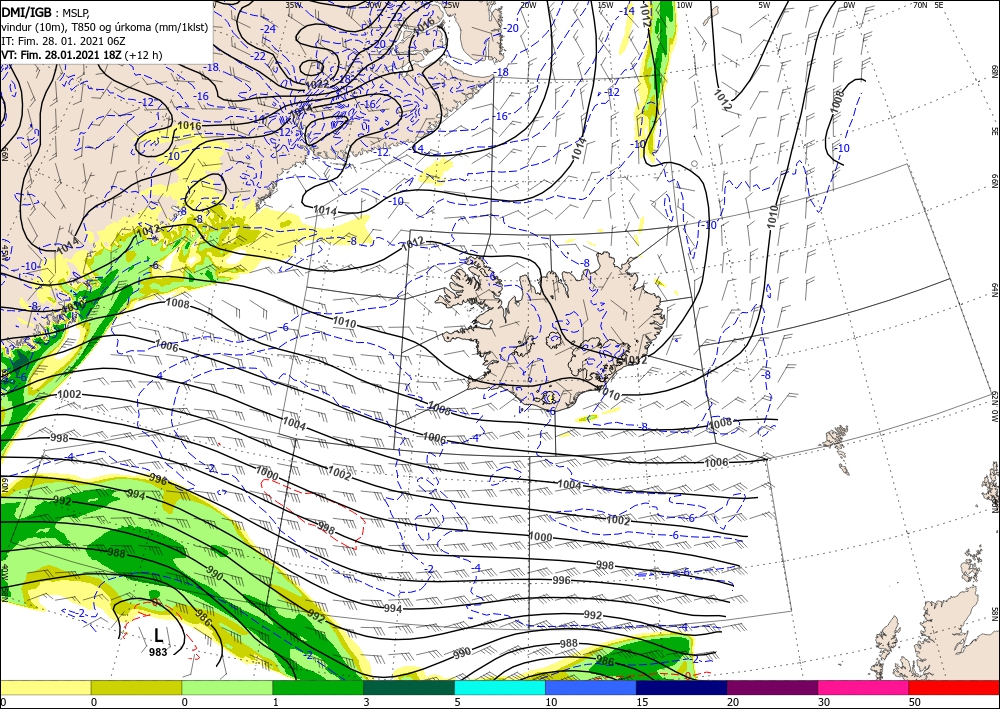
Task: Click the cyan legend swatch starting at 5
Action: 500,687
